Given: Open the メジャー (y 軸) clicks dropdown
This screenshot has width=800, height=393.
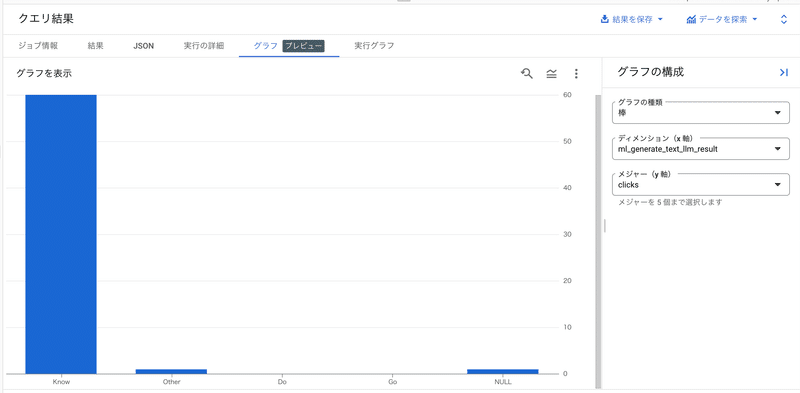Looking at the screenshot, I should [x=701, y=184].
